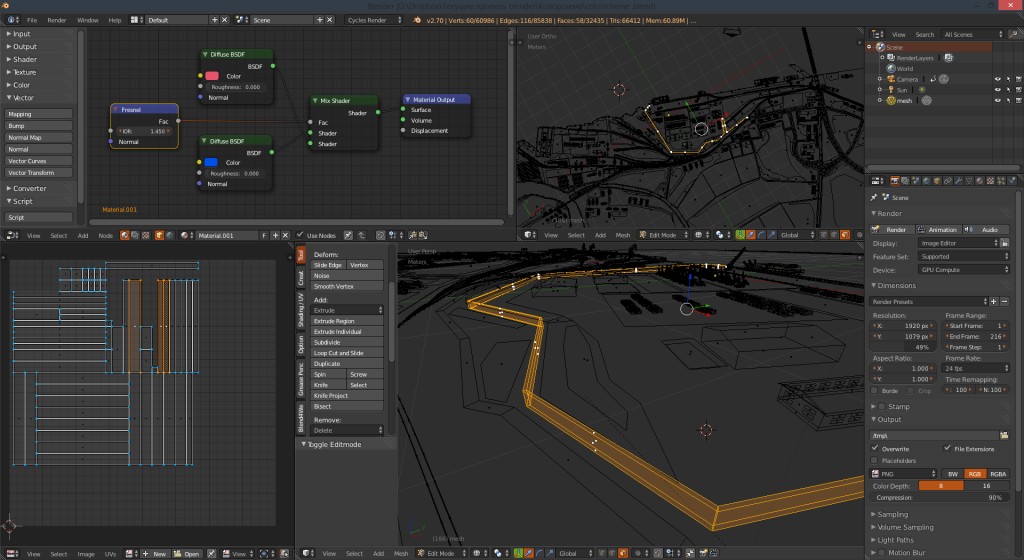Enable edge select mode in bottom viewport
This screenshot has width=1024, height=560.
[x=613, y=553]
